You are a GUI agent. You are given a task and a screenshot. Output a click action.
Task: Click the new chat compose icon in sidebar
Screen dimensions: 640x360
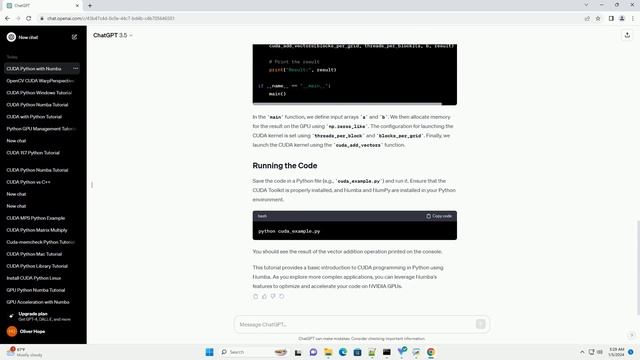coord(74,37)
